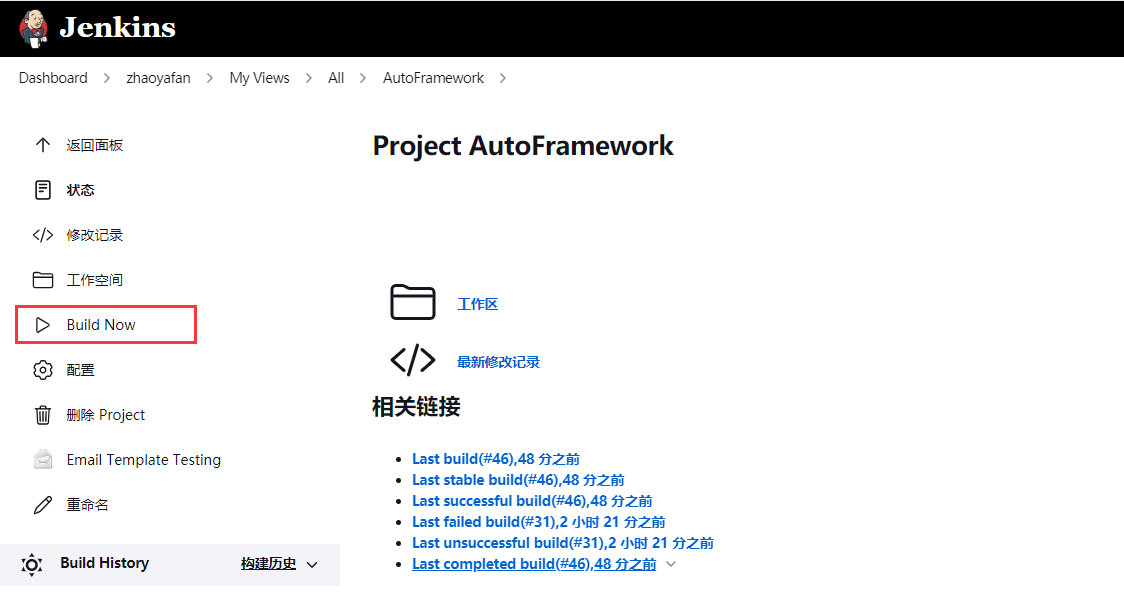Screen dimensions: 1124x593
Task: Open the Last build (#46) link
Action: tap(496, 459)
